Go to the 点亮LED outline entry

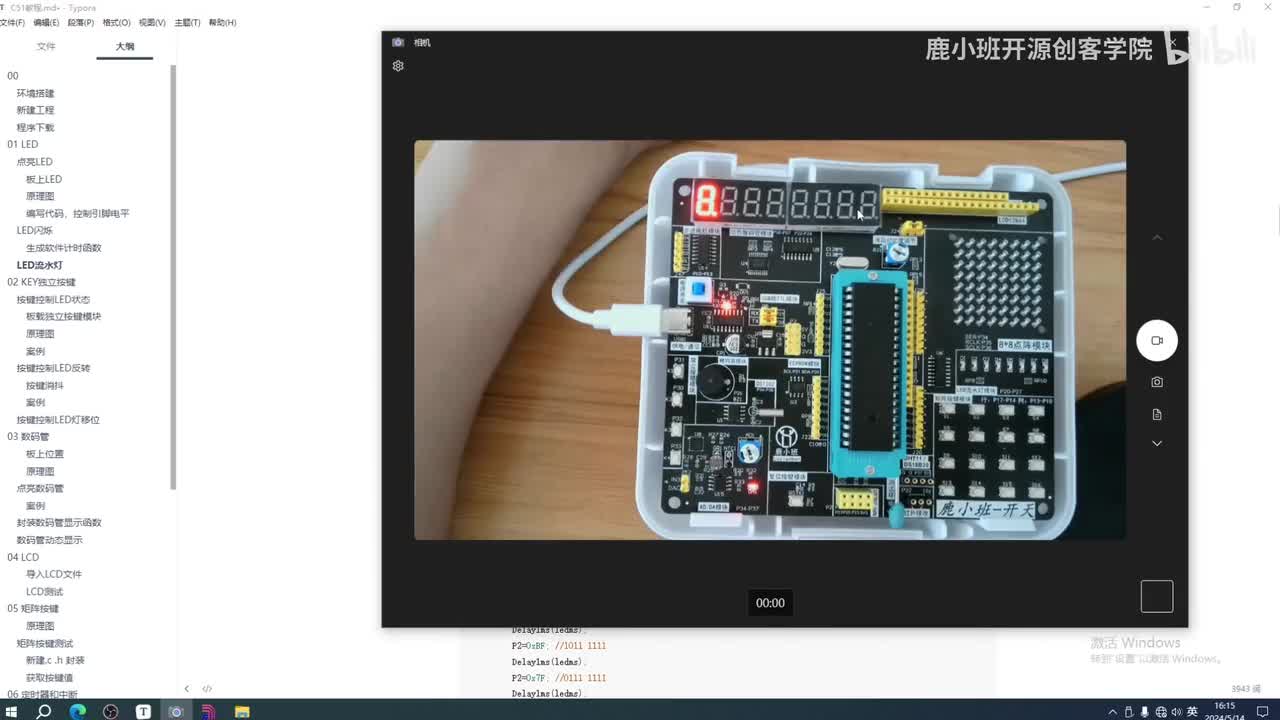(x=35, y=161)
